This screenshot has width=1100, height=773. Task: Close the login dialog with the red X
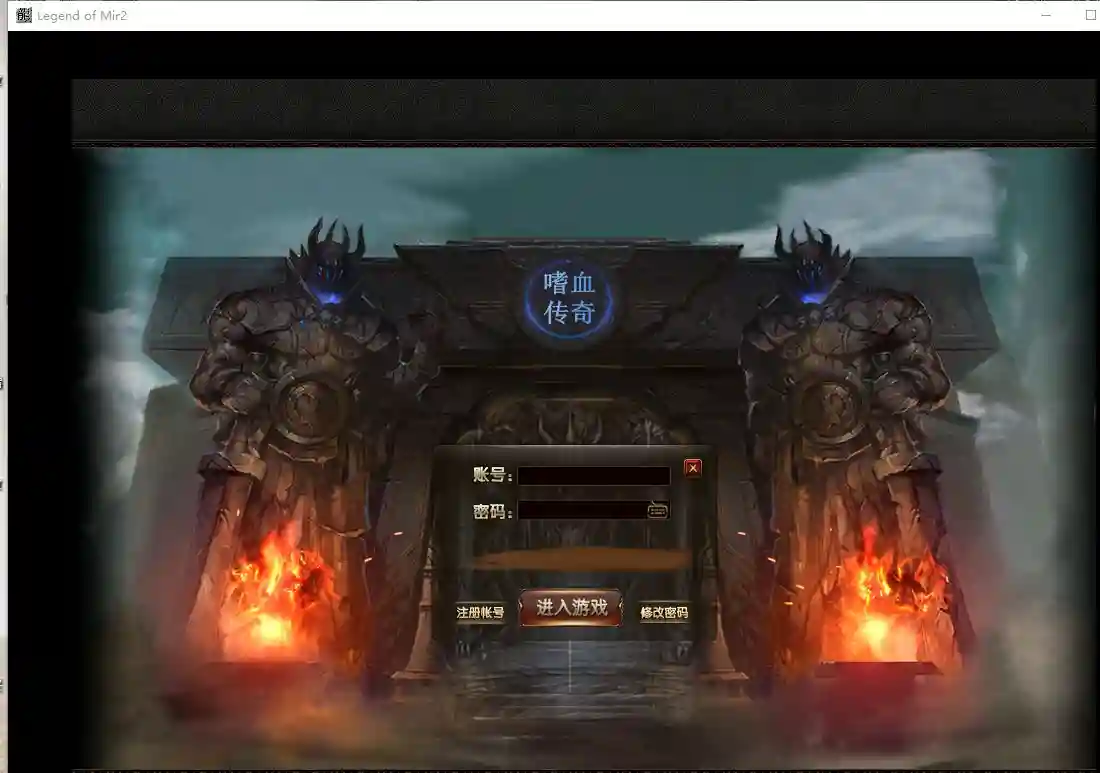[x=692, y=468]
